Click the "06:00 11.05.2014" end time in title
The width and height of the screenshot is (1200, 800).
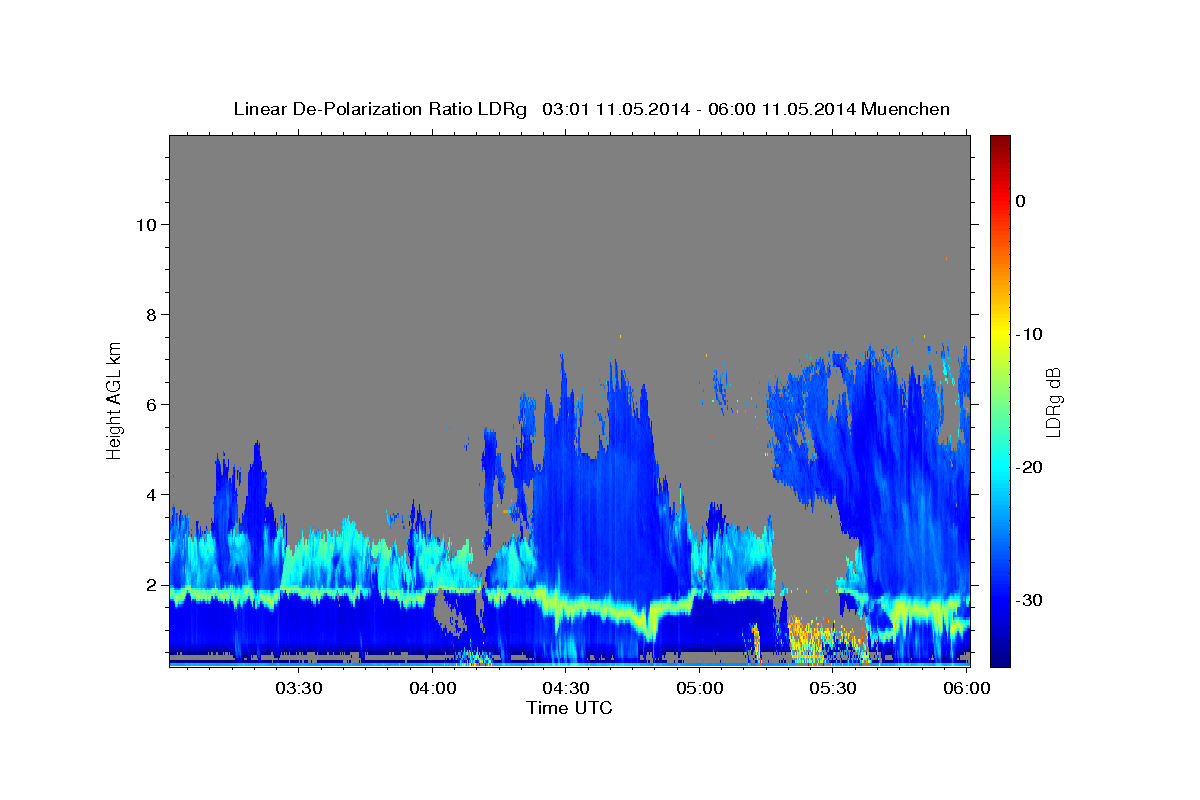pos(781,109)
